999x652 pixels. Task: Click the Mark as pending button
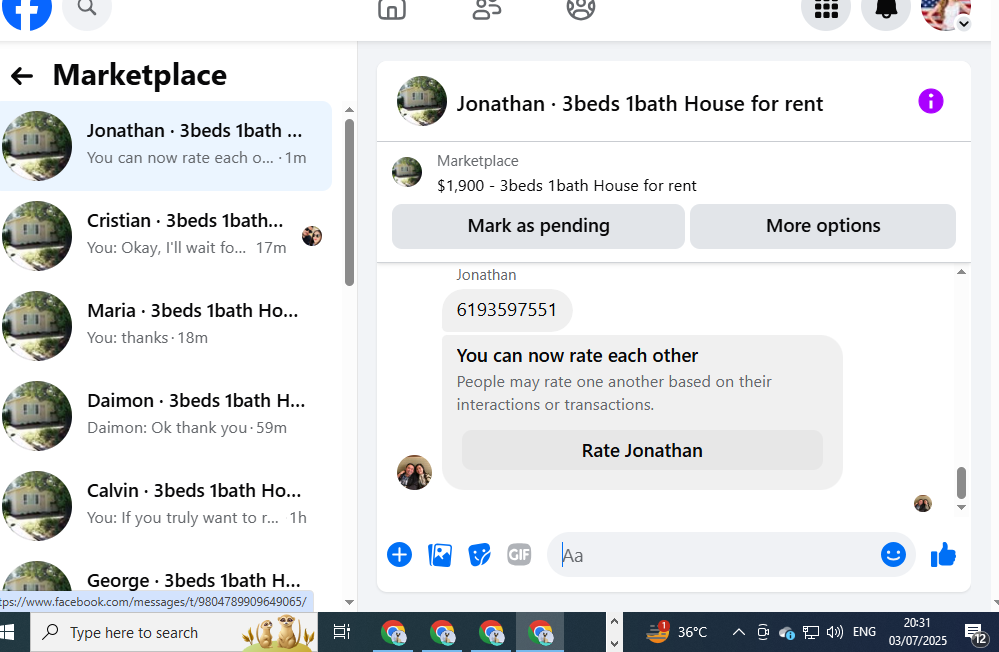click(538, 226)
